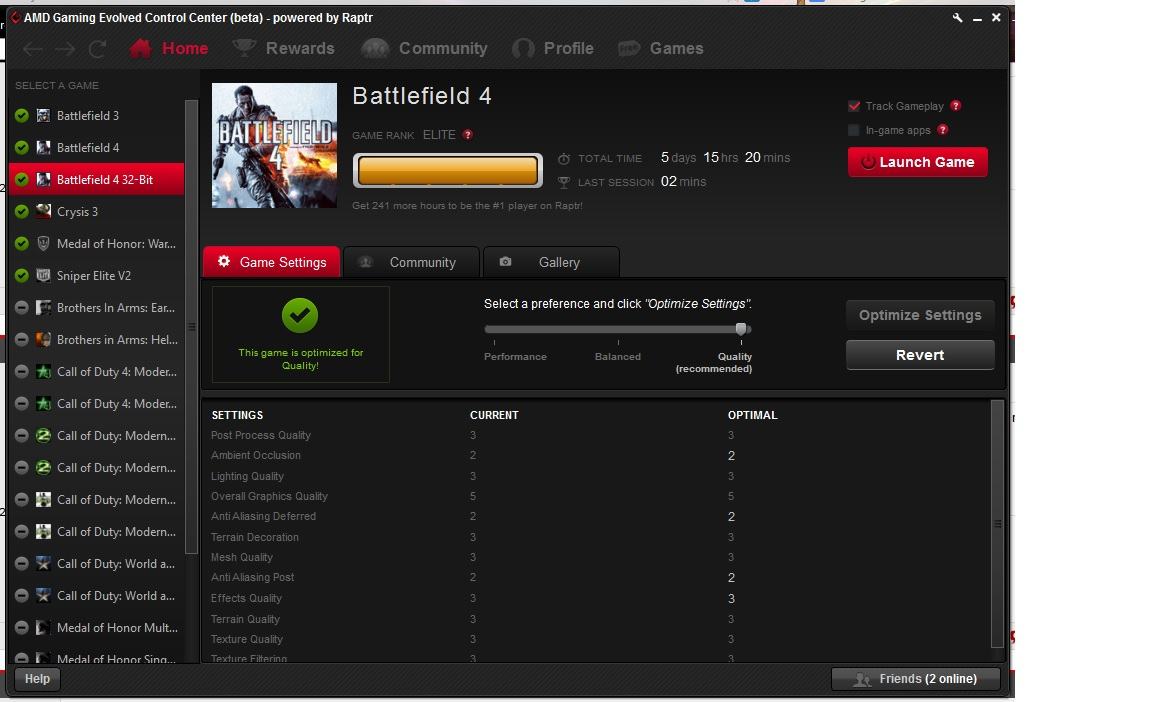Click the Overall Graphics Quality setting row

(597, 496)
